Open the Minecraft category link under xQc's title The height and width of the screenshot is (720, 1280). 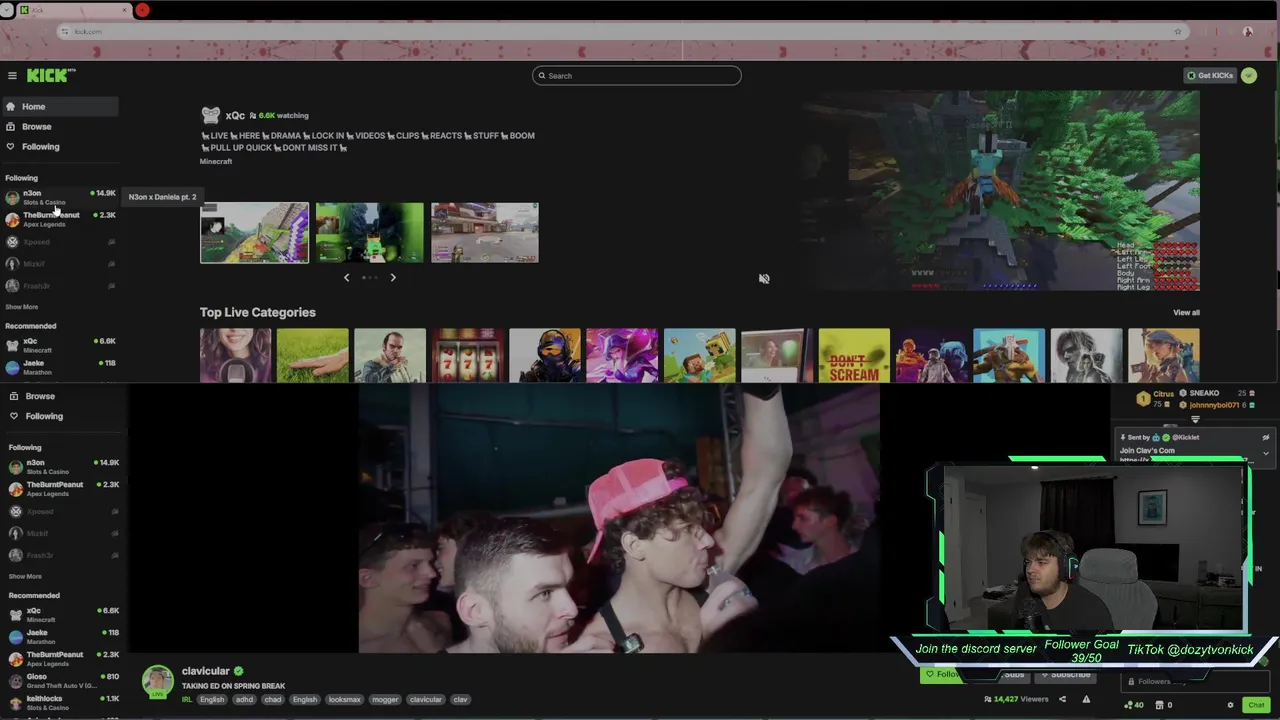coord(216,161)
